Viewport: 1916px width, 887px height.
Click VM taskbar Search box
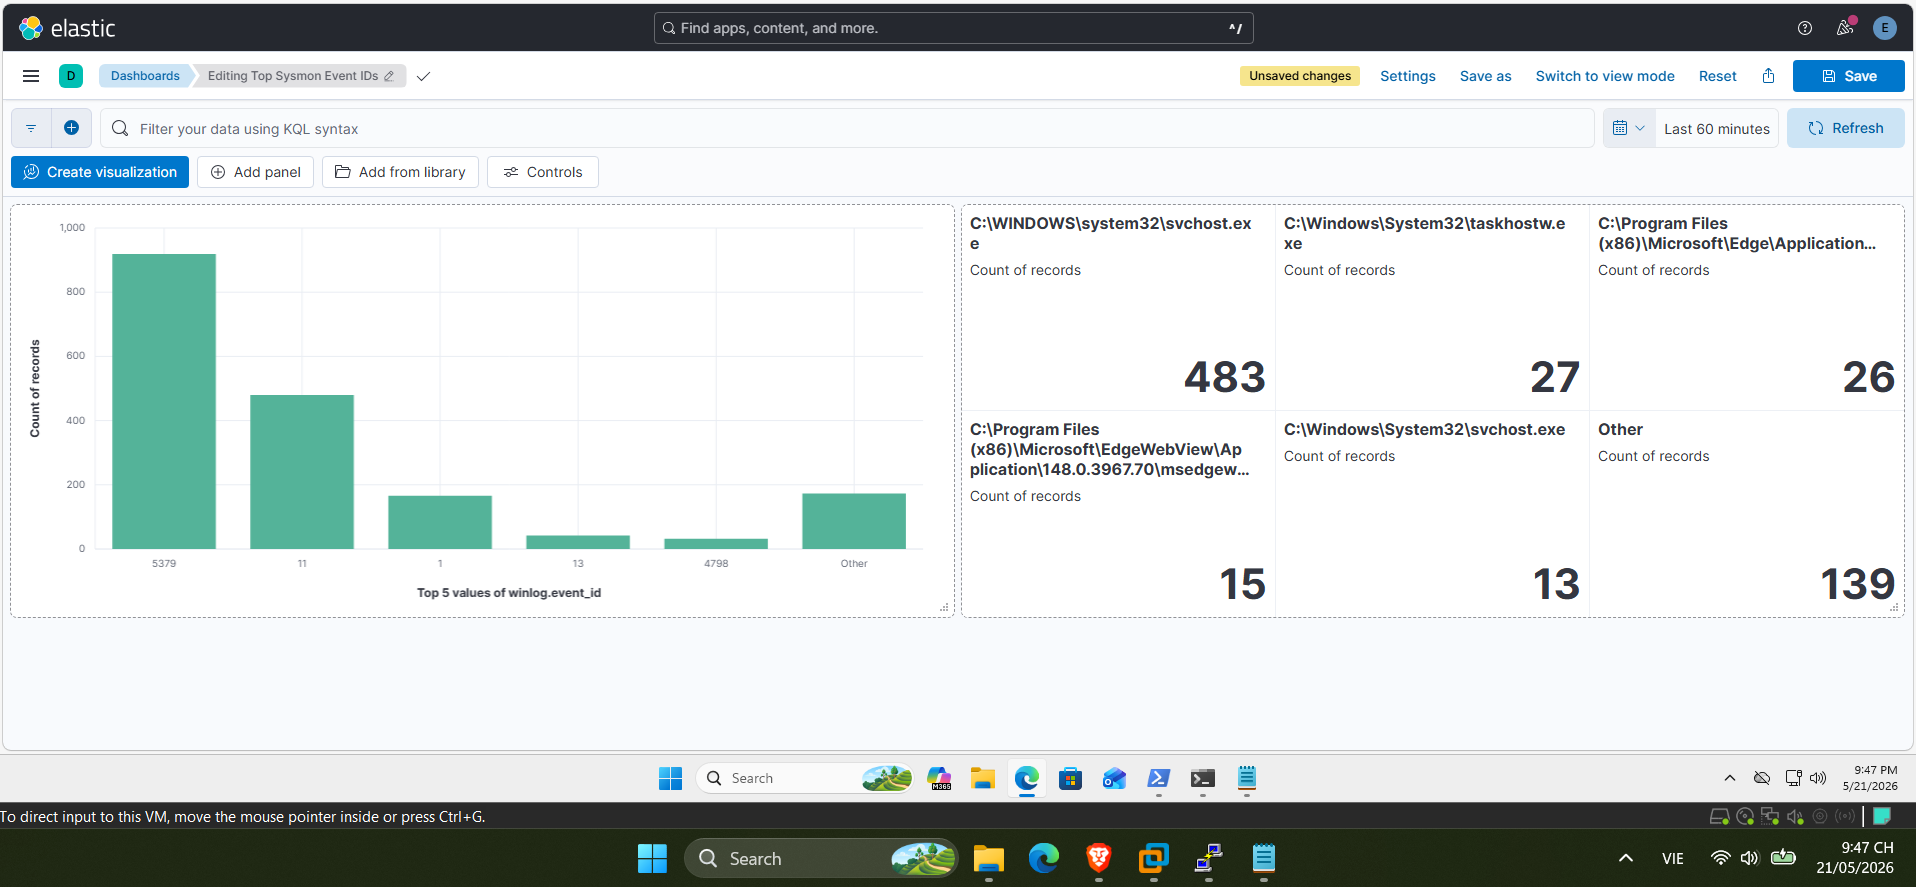coord(805,778)
